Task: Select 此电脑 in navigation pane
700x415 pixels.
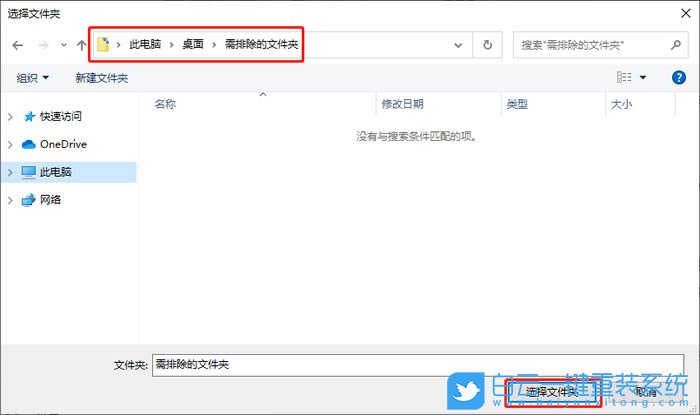Action: click(x=55, y=172)
